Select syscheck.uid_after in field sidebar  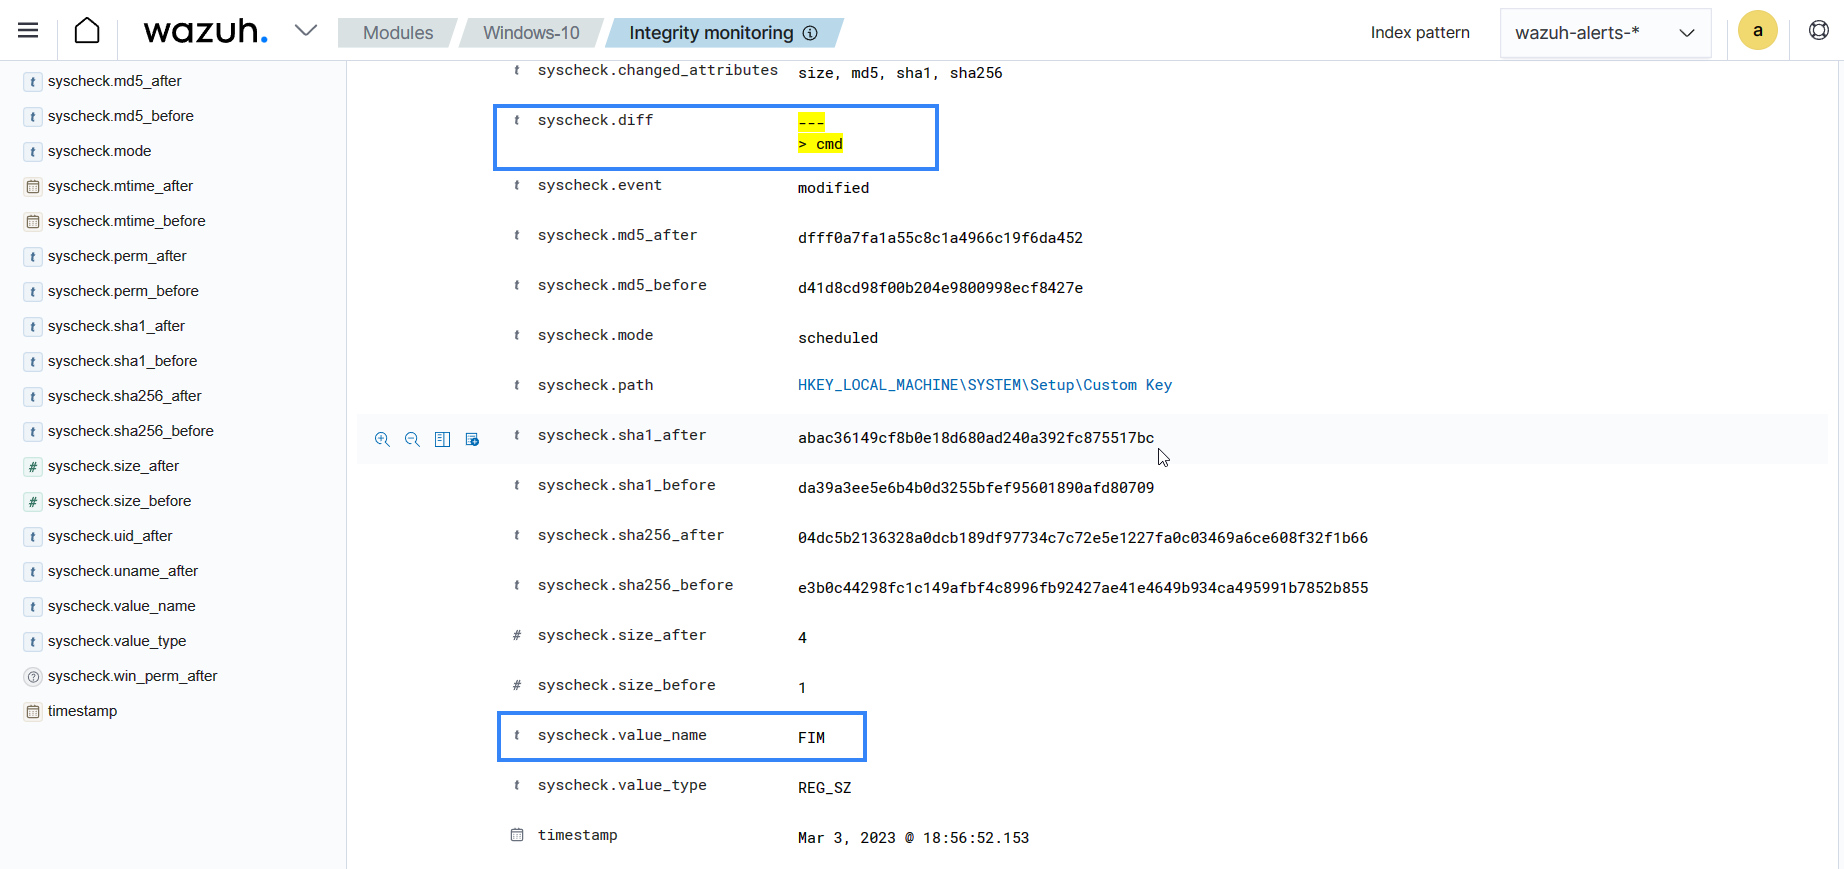pos(110,536)
